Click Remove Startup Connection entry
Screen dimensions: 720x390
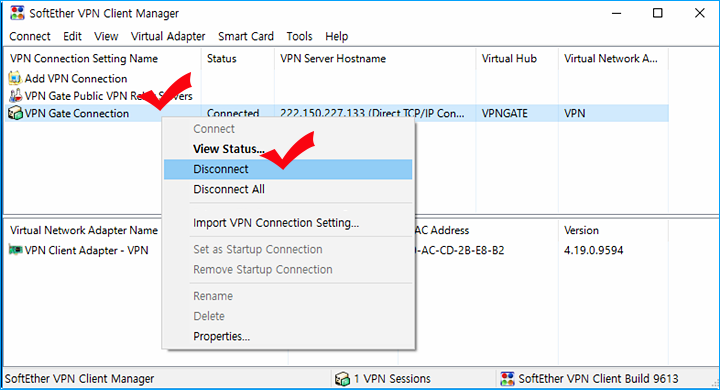[288, 270]
